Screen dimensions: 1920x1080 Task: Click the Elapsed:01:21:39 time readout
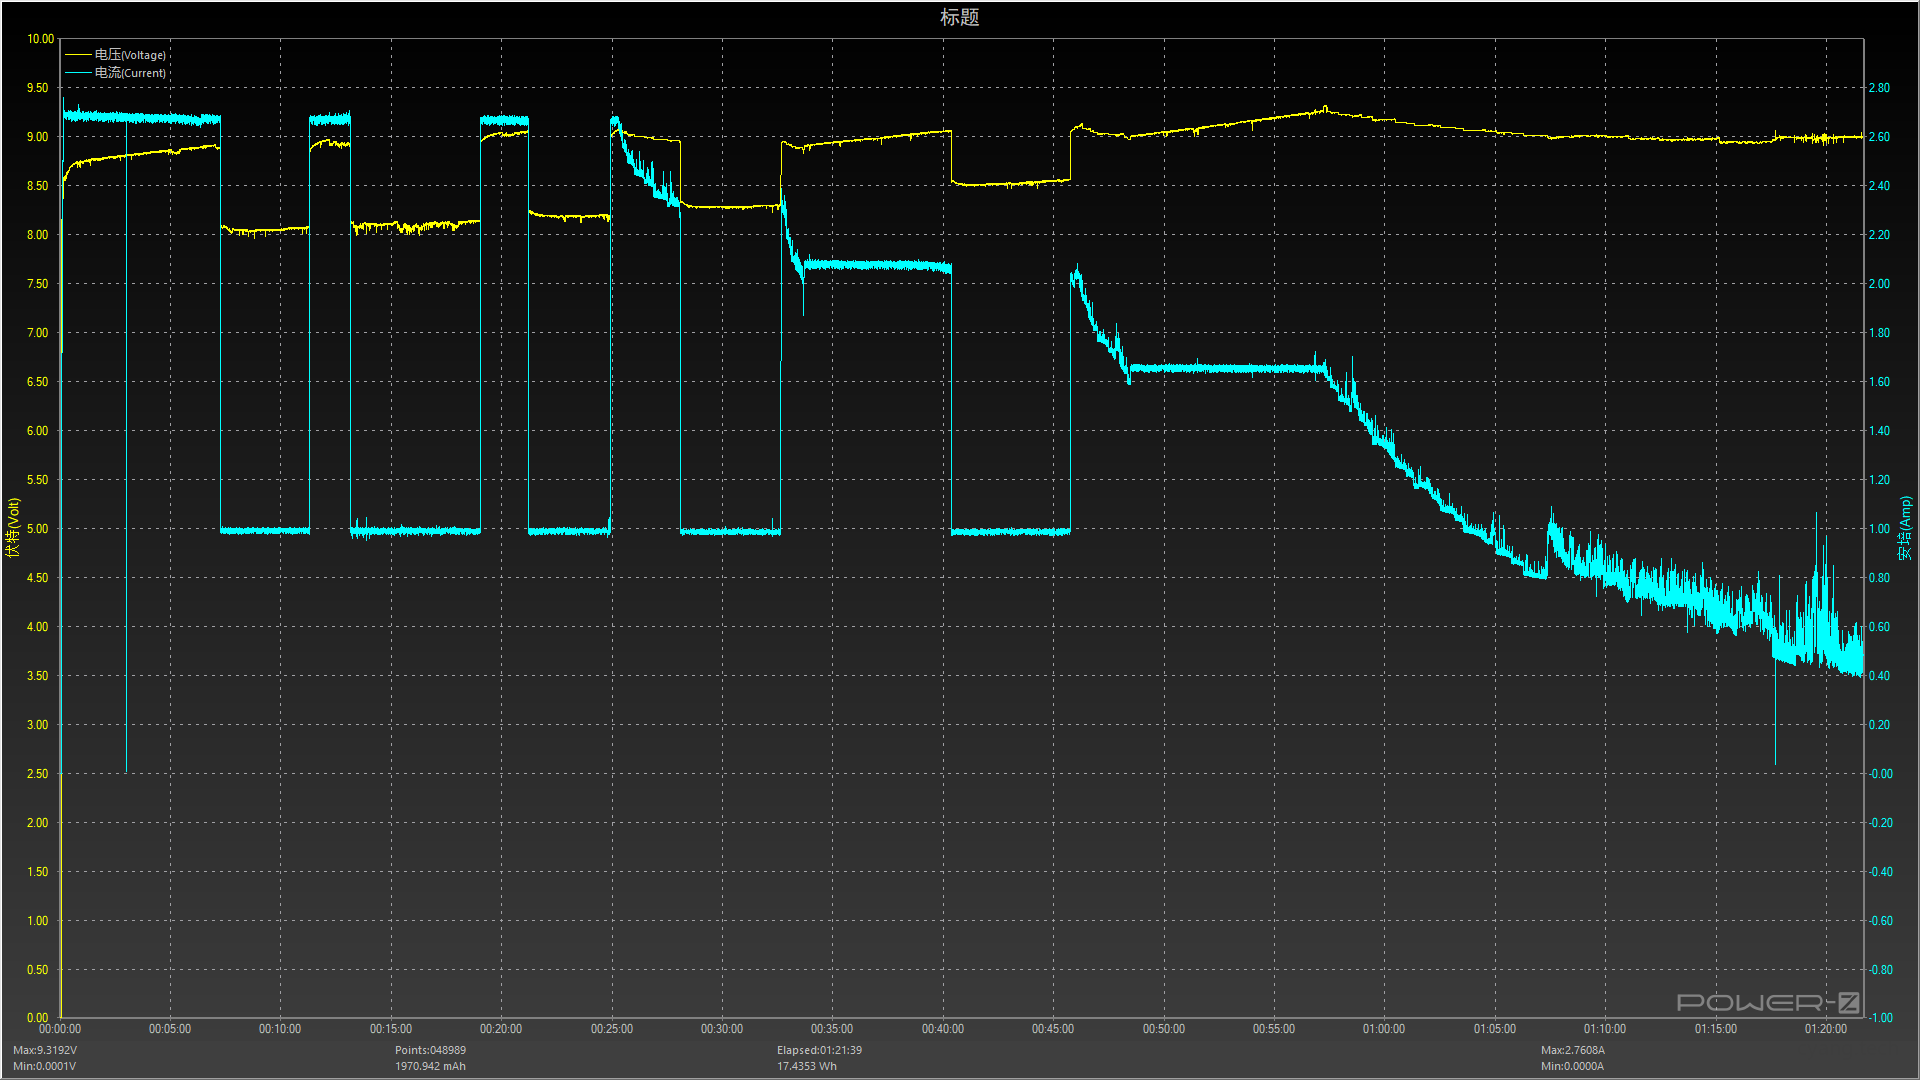coord(819,1050)
